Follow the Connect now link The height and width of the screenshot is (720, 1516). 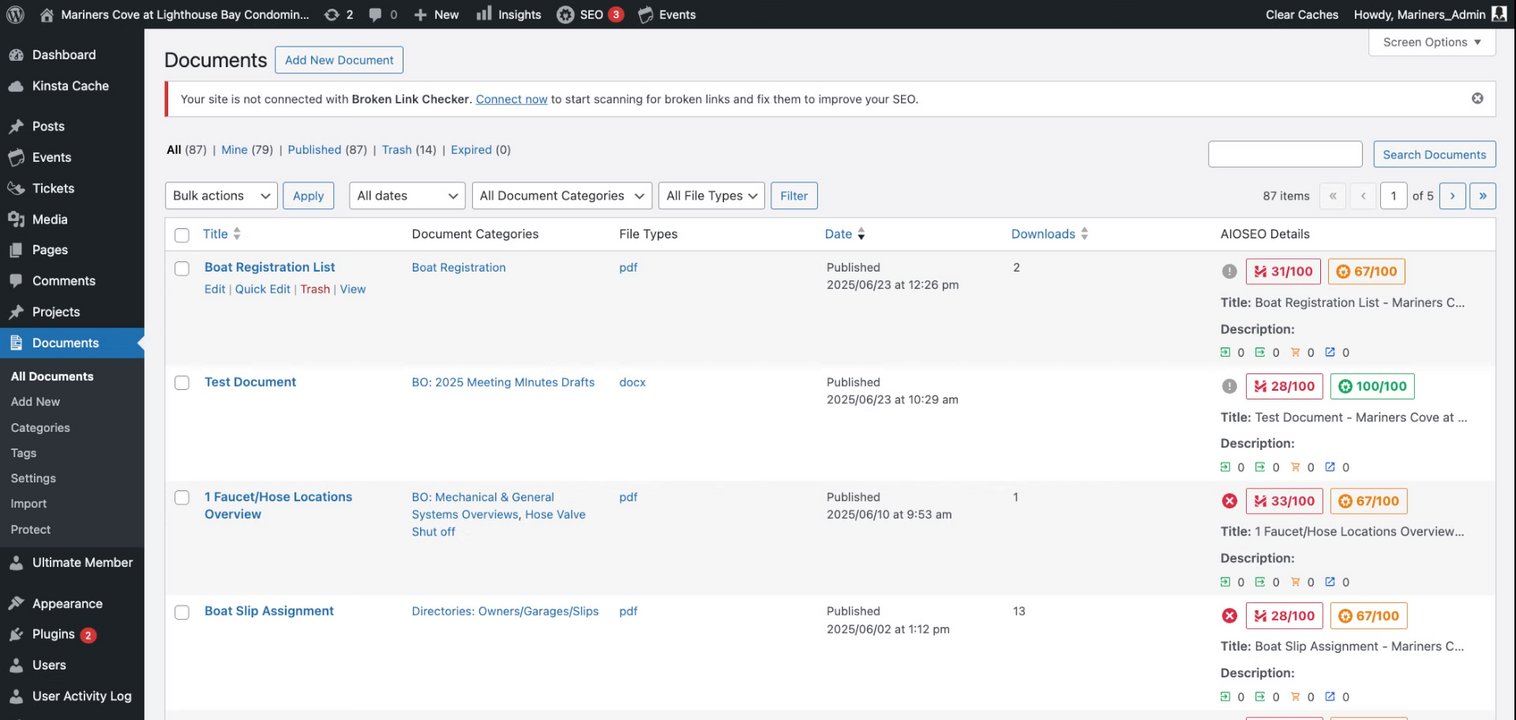pos(511,99)
